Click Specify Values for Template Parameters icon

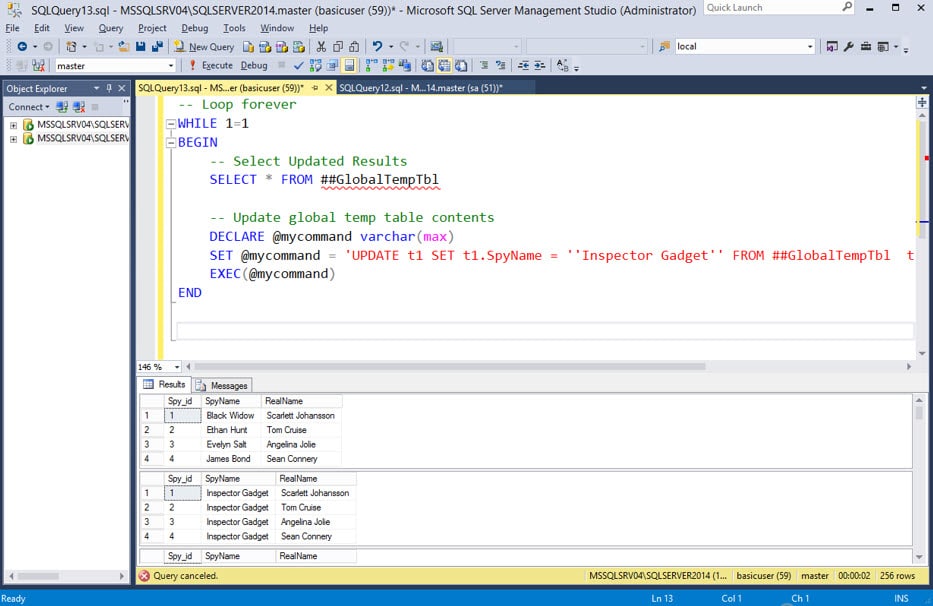(x=562, y=65)
